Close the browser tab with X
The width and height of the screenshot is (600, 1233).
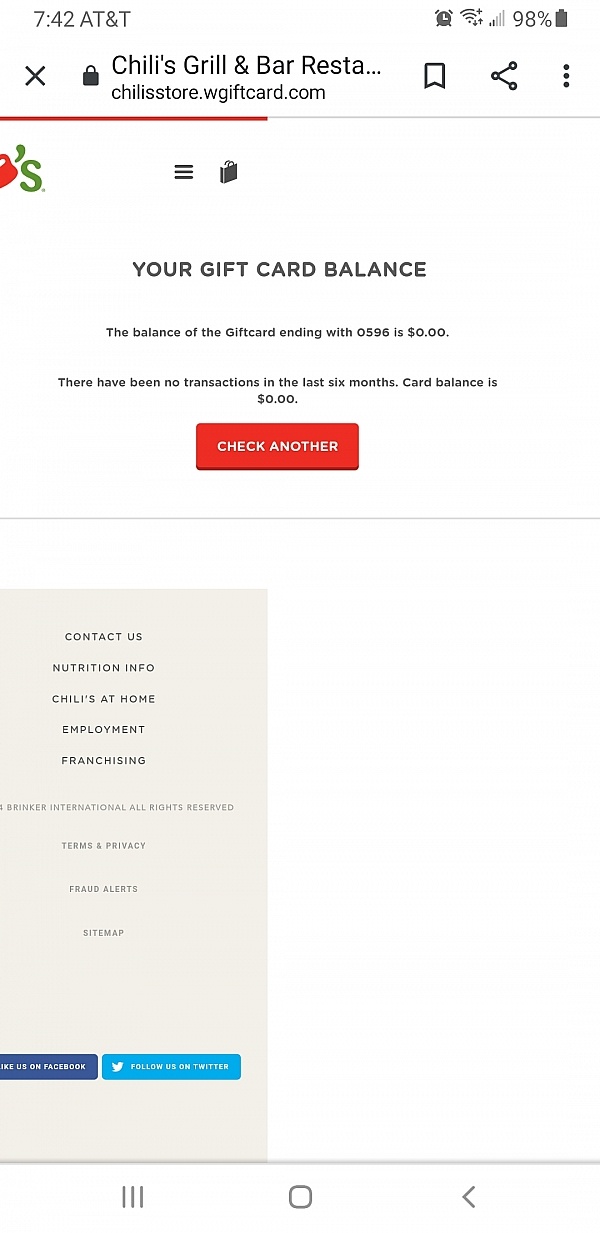(35, 76)
